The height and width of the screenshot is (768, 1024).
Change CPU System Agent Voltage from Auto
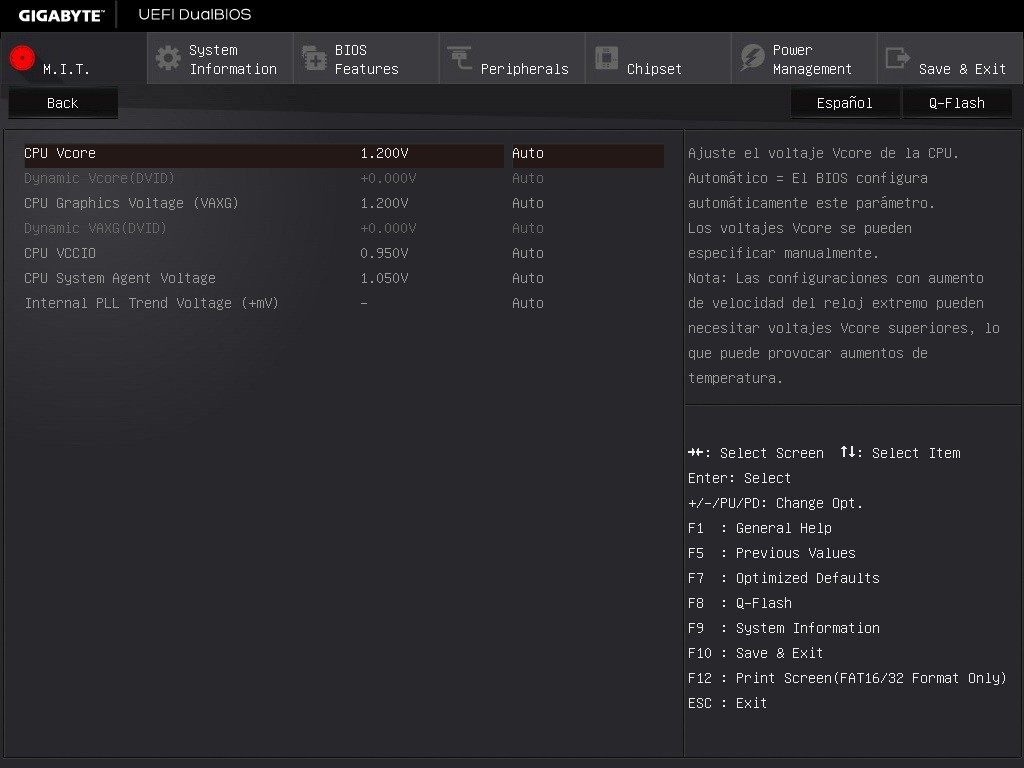pyautogui.click(x=528, y=278)
